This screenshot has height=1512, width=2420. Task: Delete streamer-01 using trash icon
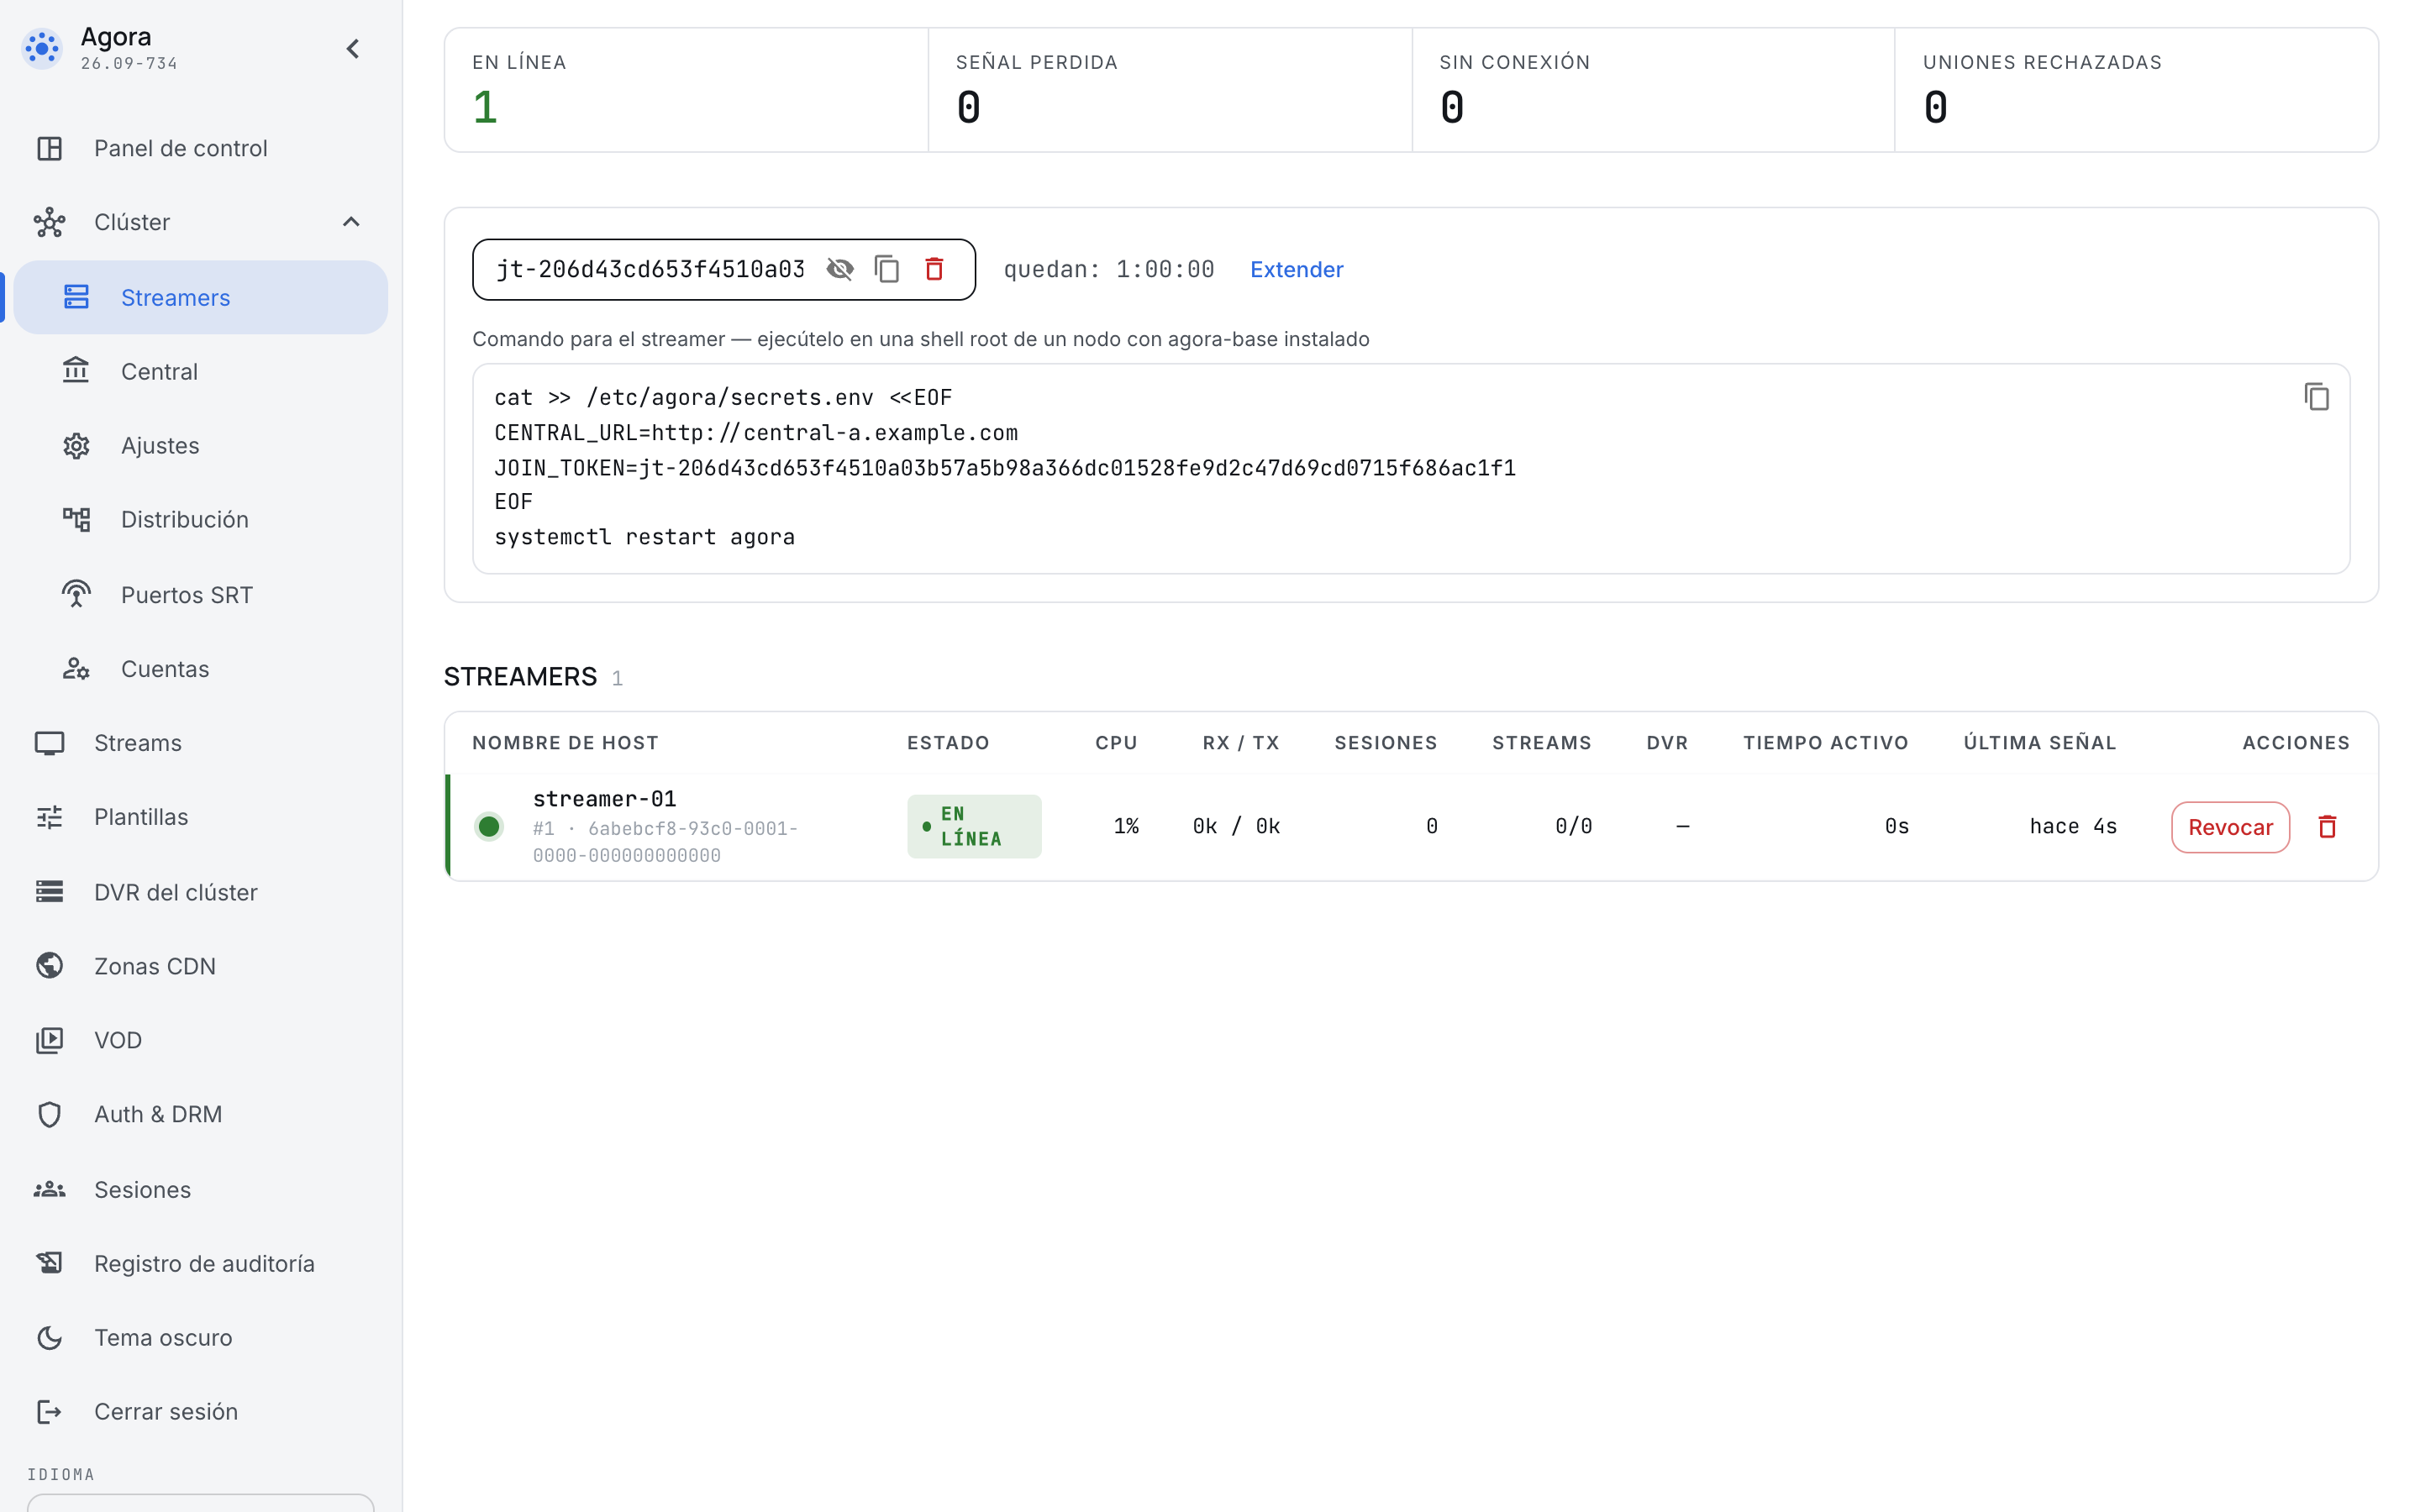(2327, 827)
